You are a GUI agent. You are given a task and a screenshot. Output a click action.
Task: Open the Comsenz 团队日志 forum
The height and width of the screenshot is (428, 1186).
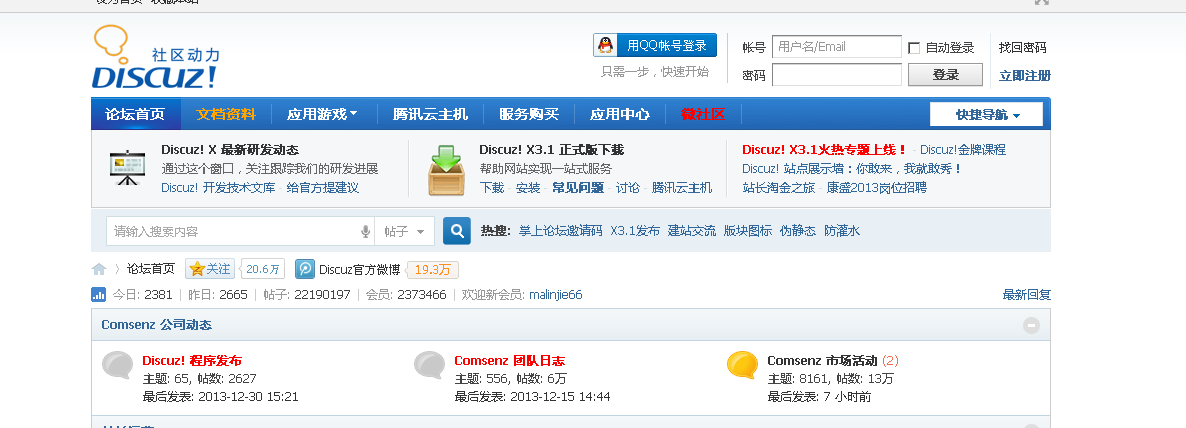pyautogui.click(x=510, y=361)
